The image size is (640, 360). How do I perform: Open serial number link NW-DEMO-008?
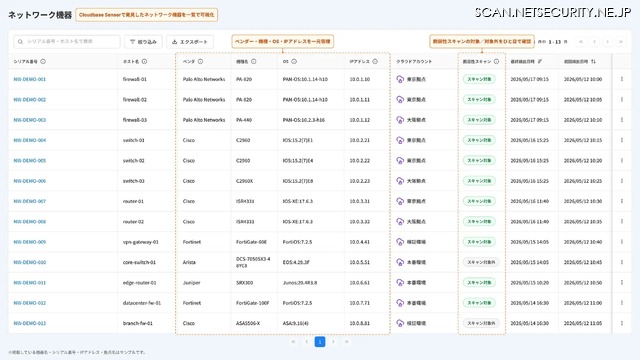(30, 222)
